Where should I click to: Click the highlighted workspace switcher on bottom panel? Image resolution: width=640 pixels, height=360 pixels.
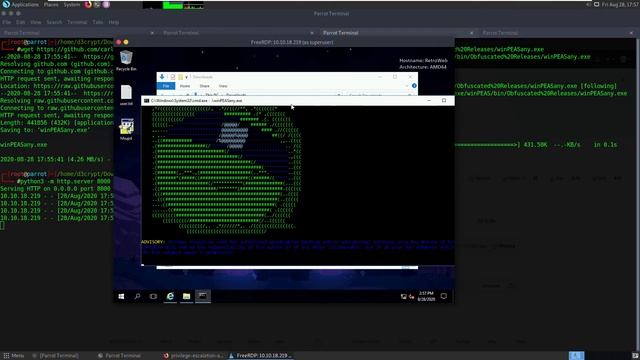click(x=576, y=356)
